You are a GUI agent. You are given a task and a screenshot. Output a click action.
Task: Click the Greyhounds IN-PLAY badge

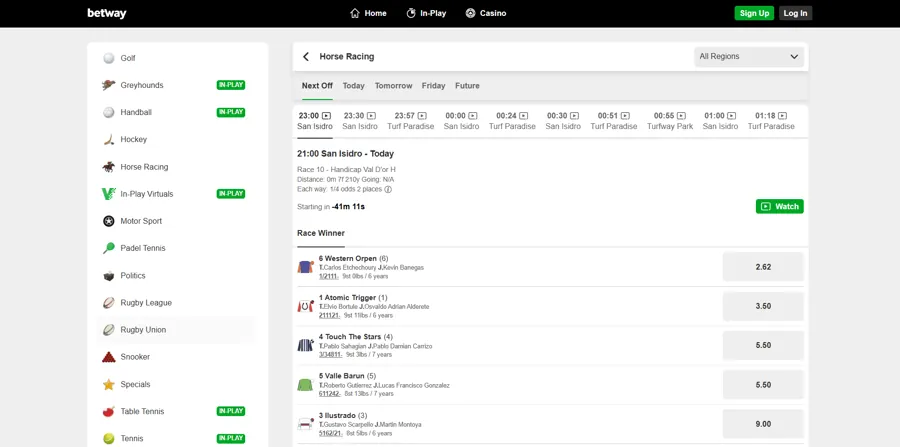point(231,85)
